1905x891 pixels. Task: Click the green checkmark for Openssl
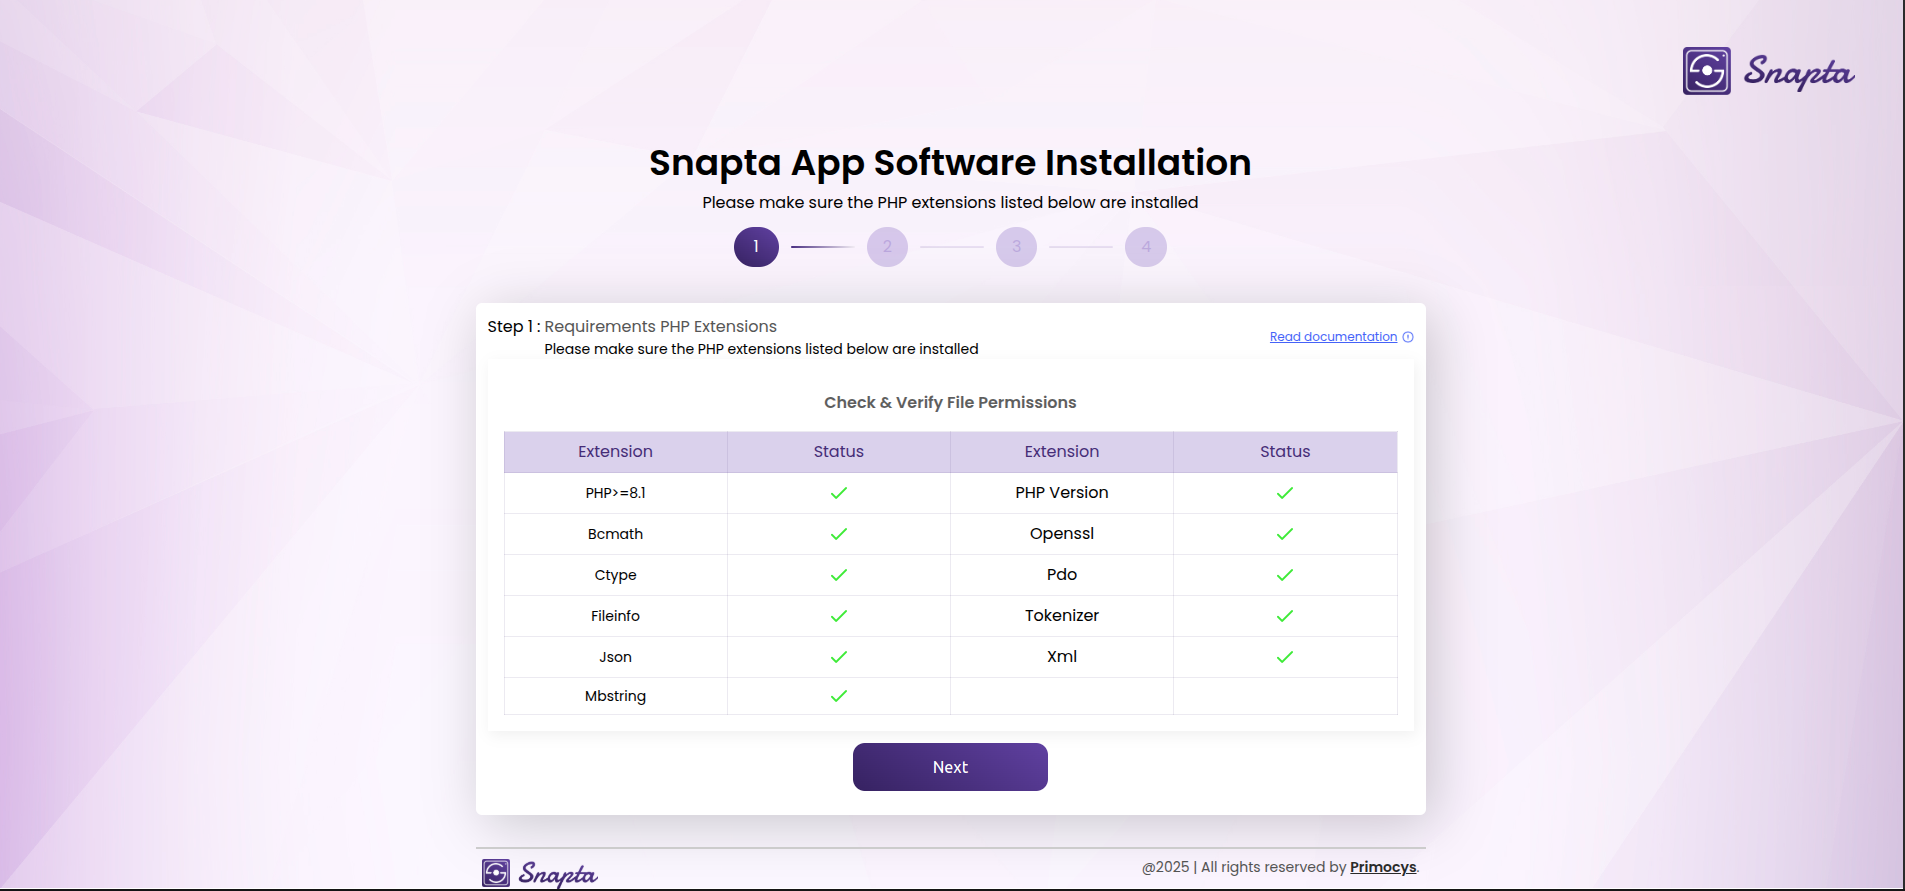point(1285,534)
